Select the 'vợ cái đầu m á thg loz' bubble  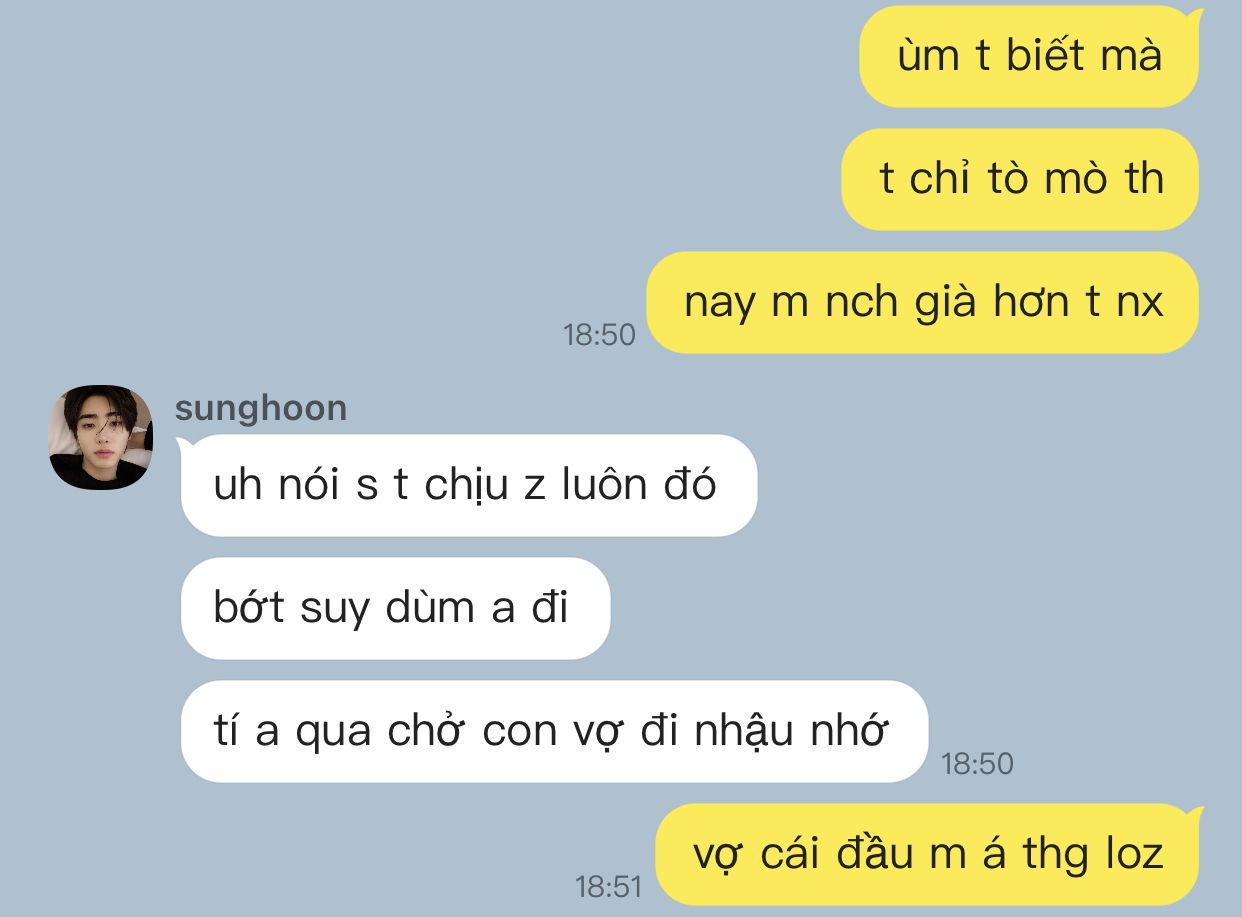point(927,854)
